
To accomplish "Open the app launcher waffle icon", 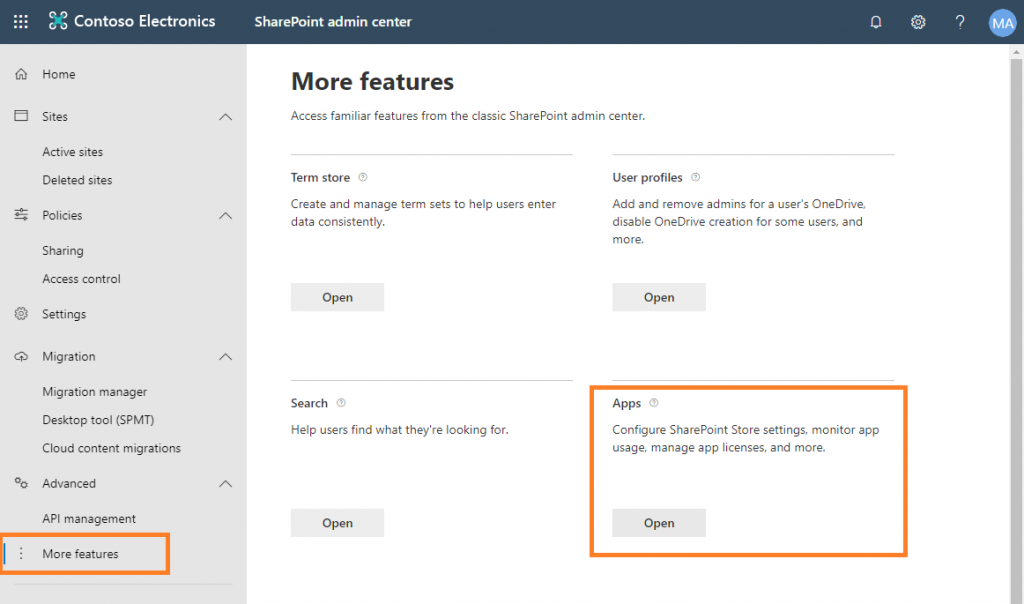I will 21,22.
